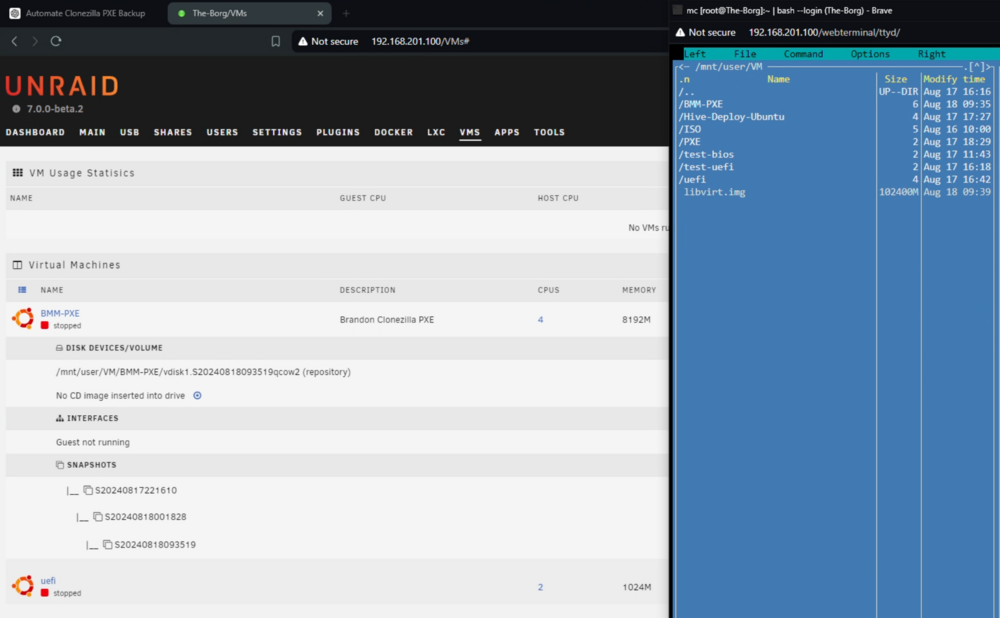Click the browser back arrow icon
This screenshot has width=1000, height=618.
point(14,41)
